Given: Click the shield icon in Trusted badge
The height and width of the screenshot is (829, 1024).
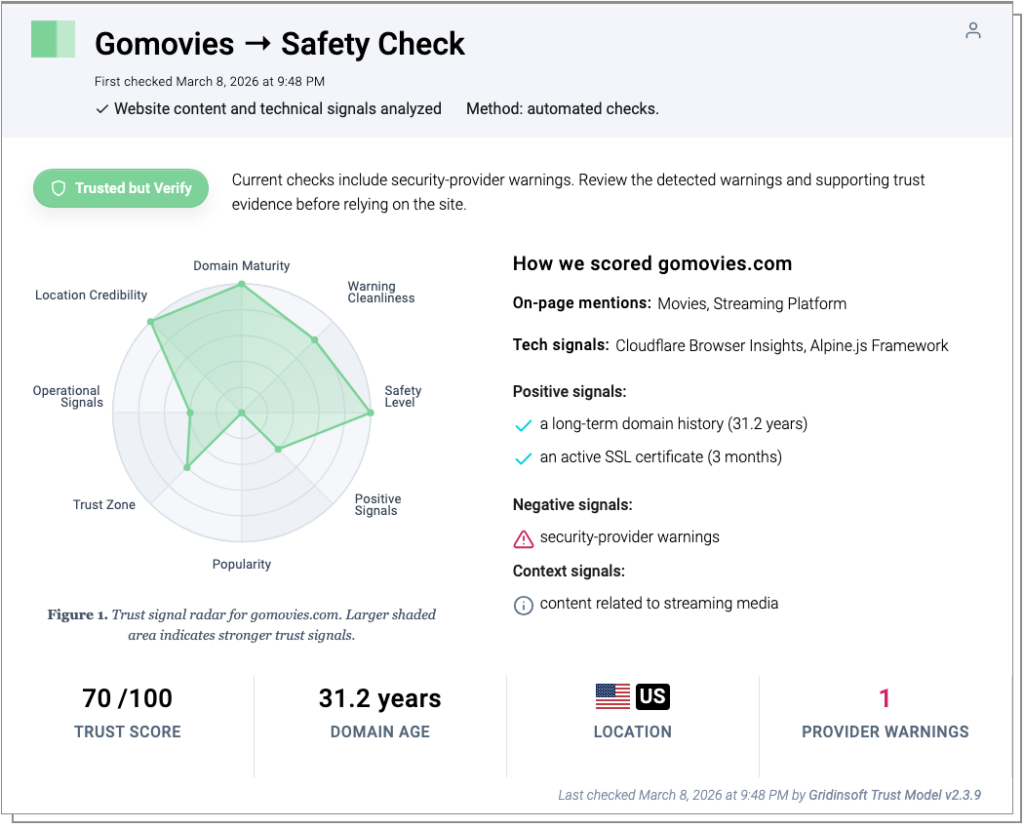Looking at the screenshot, I should (x=59, y=188).
